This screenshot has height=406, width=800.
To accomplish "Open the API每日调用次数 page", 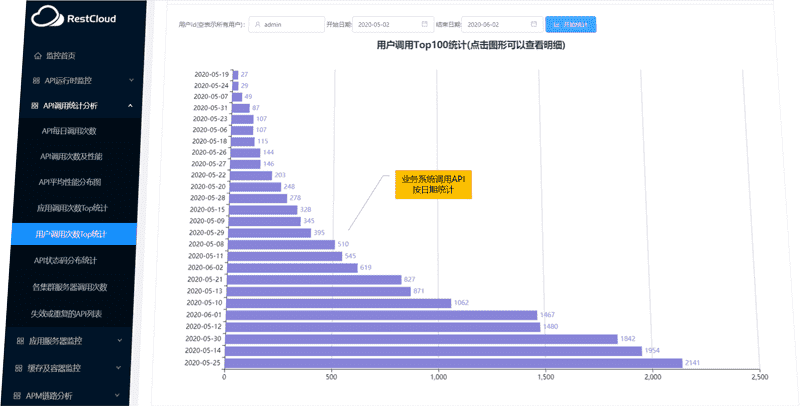I will tap(69, 131).
